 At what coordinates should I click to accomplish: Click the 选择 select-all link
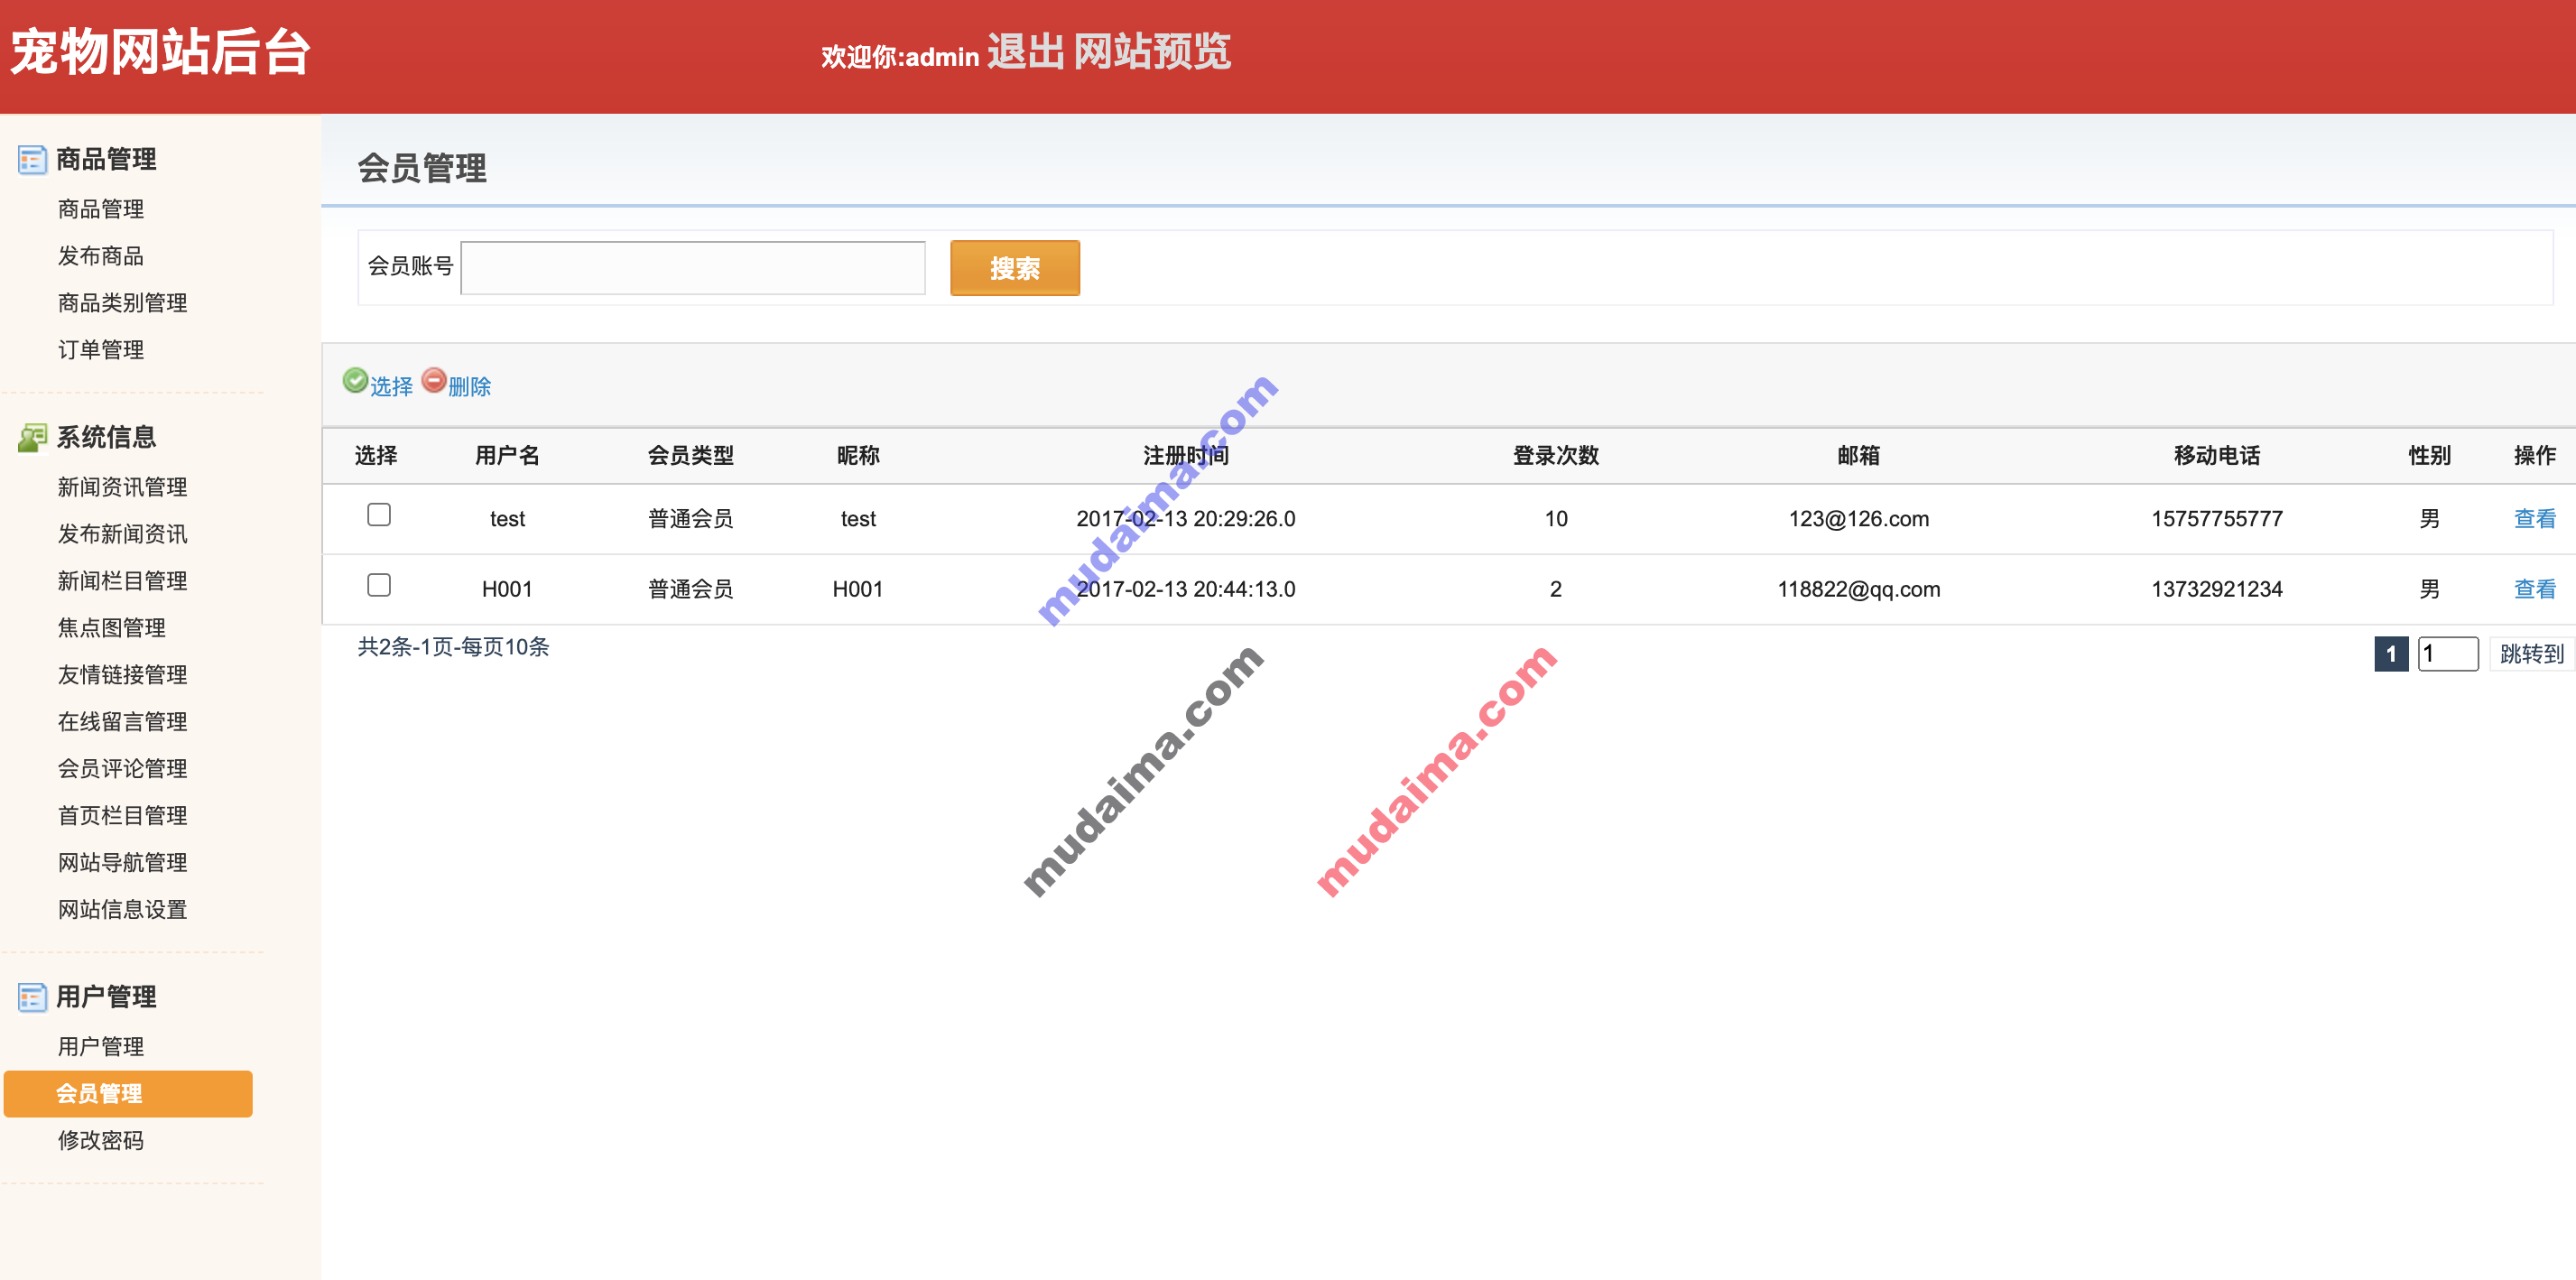pos(391,387)
